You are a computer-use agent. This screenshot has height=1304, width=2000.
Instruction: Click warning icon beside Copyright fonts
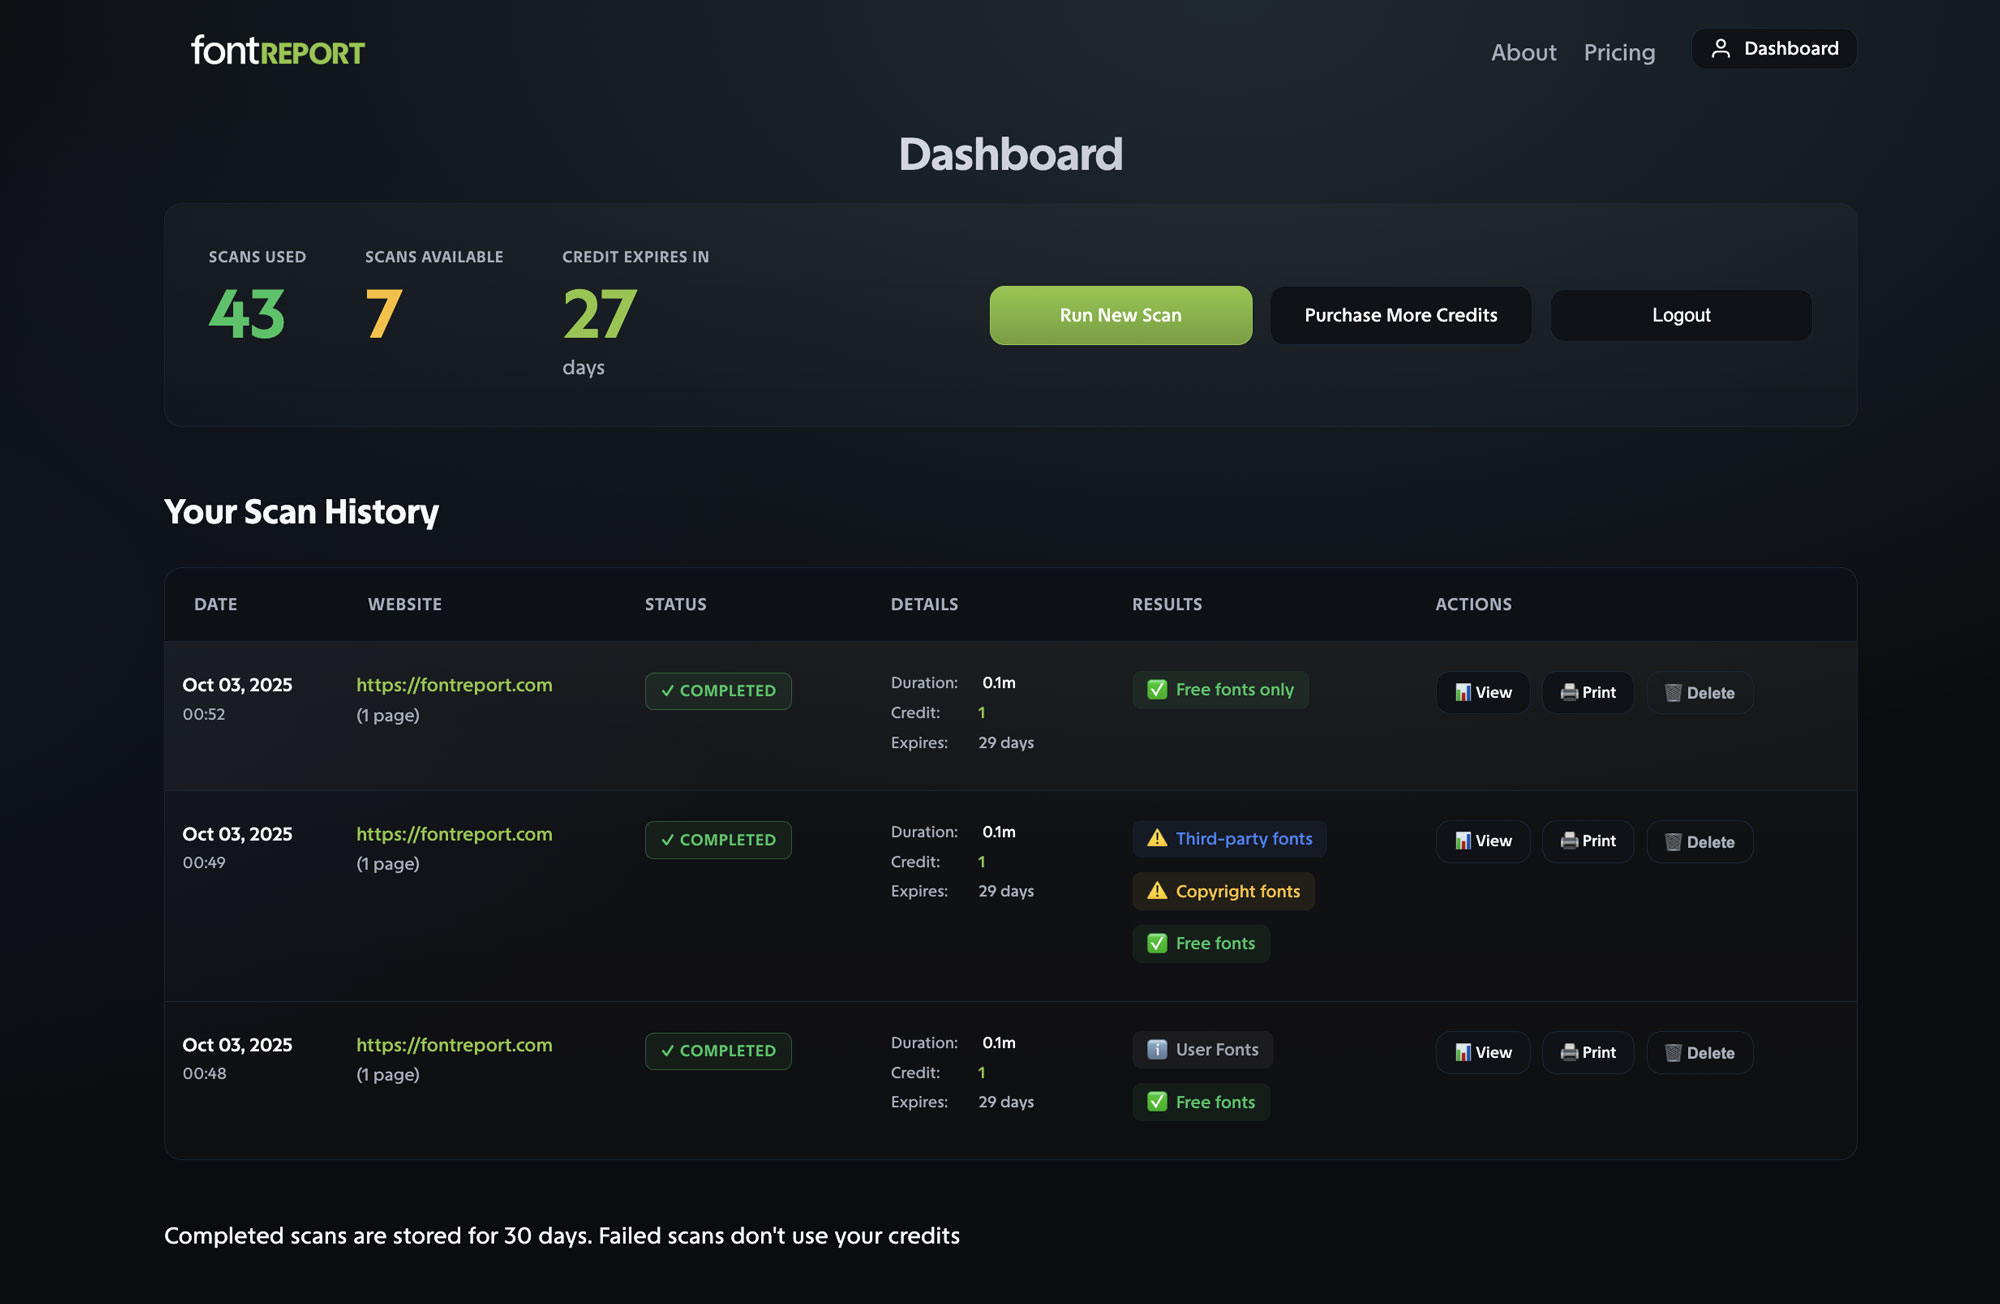(1157, 891)
